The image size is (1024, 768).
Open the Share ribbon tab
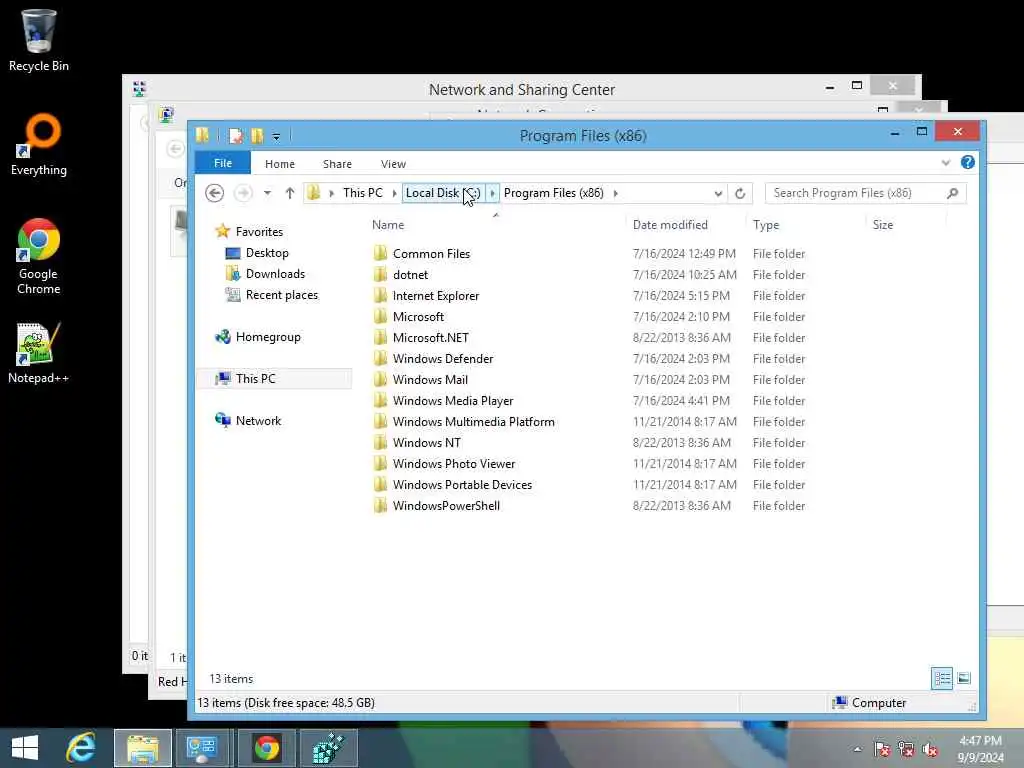click(x=337, y=164)
